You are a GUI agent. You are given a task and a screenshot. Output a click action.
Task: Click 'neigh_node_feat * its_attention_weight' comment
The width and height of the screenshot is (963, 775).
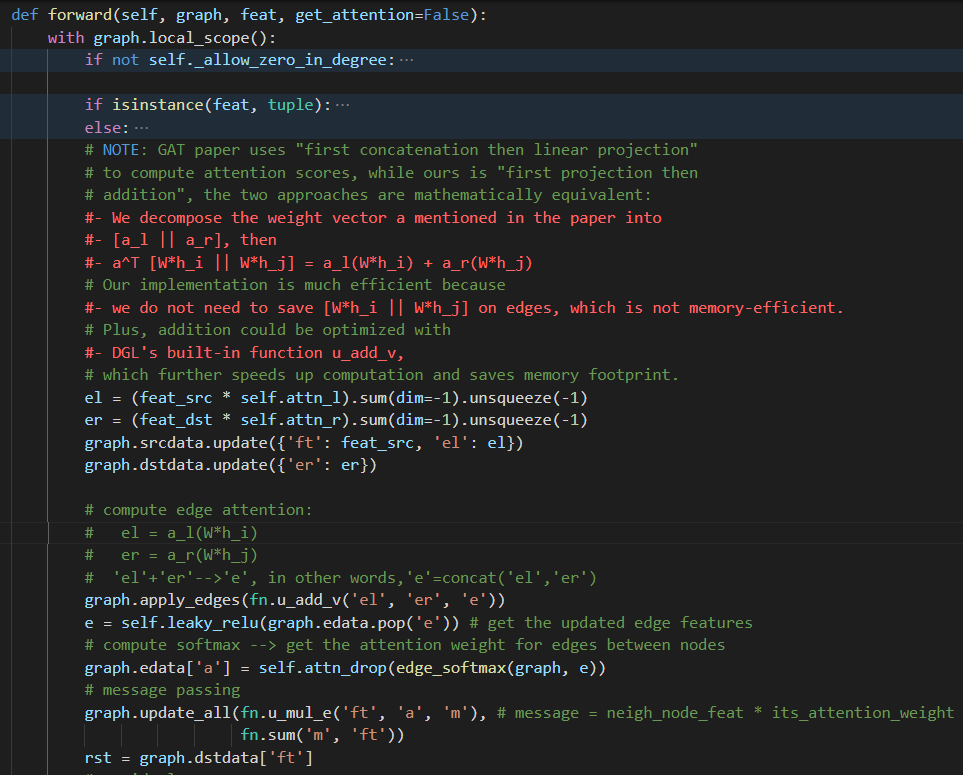tap(780, 713)
